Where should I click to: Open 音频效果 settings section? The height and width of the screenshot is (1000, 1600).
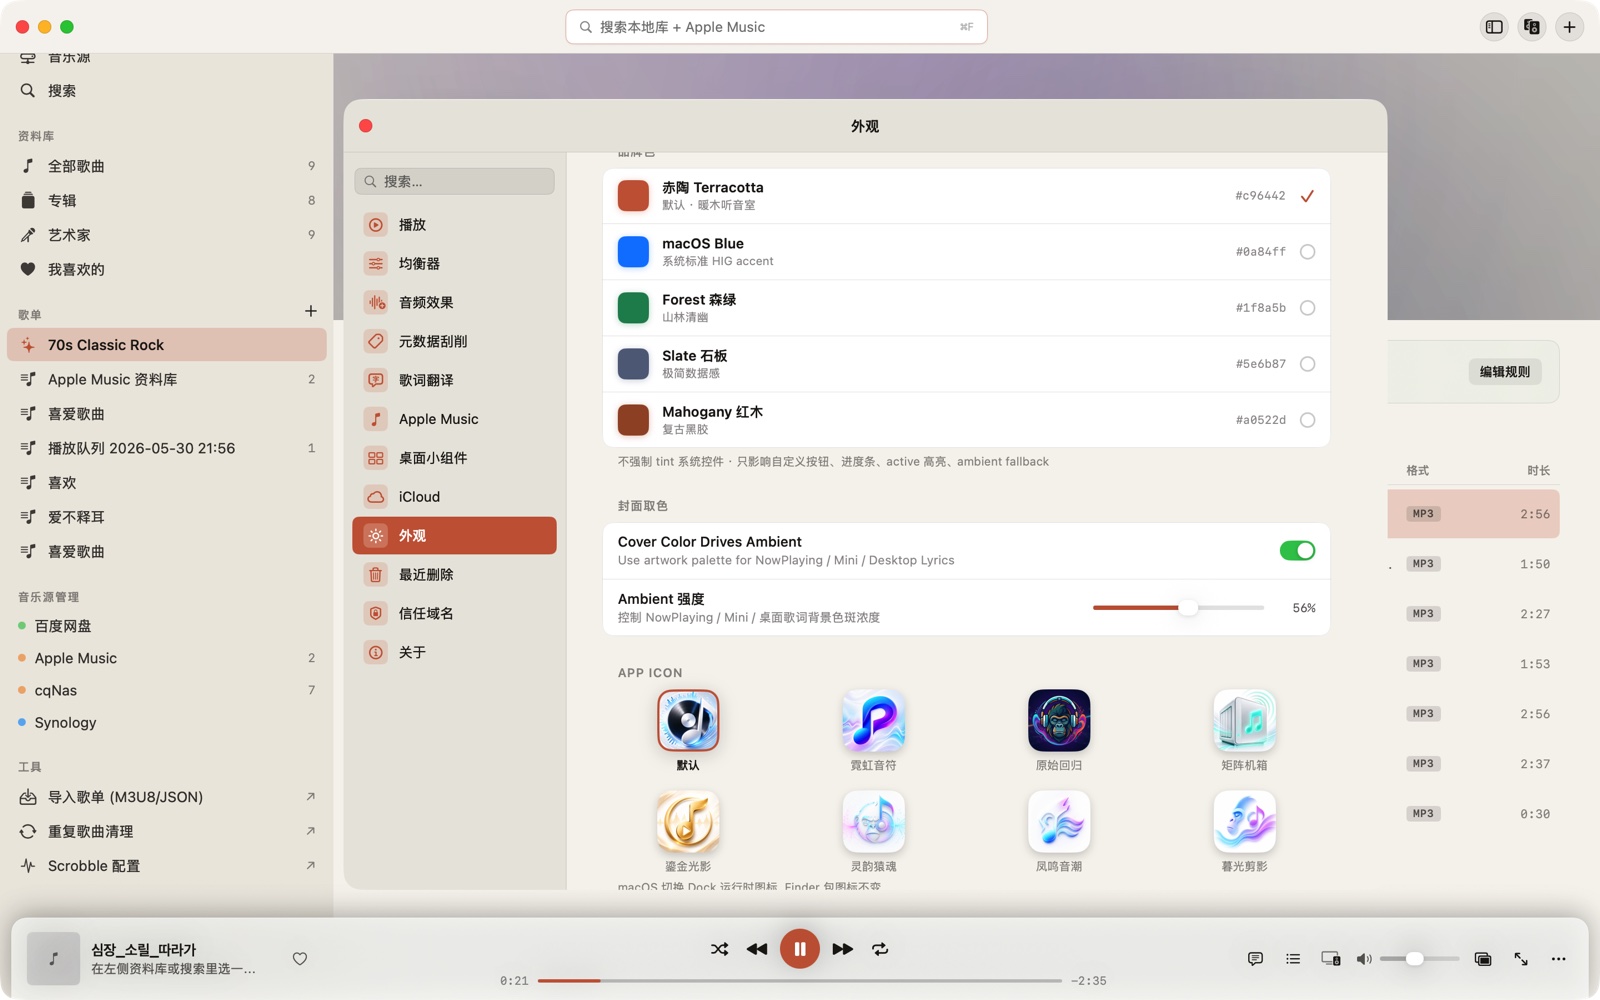[455, 302]
